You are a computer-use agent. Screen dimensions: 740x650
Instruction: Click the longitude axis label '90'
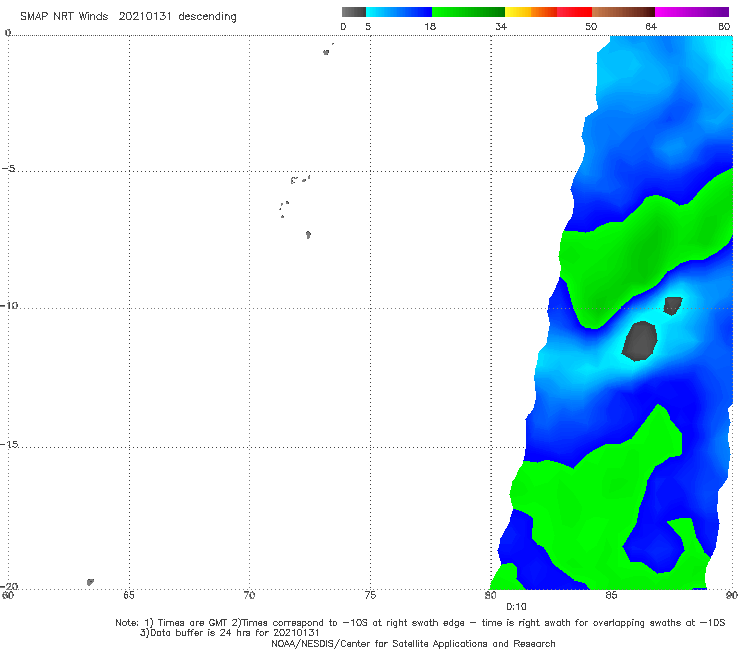[x=732, y=595]
